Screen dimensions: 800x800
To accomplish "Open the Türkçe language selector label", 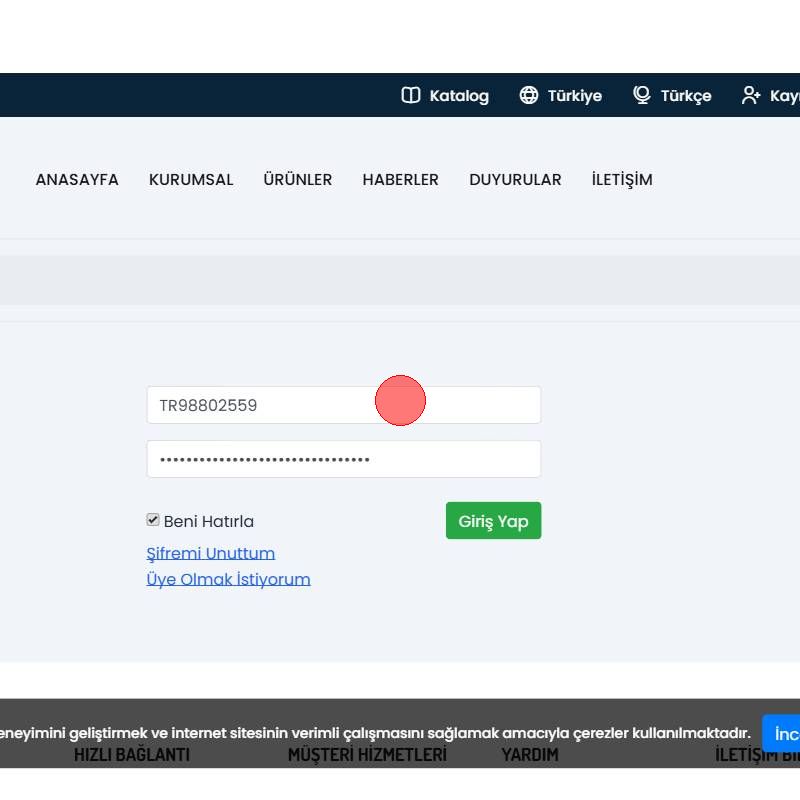I will point(686,96).
